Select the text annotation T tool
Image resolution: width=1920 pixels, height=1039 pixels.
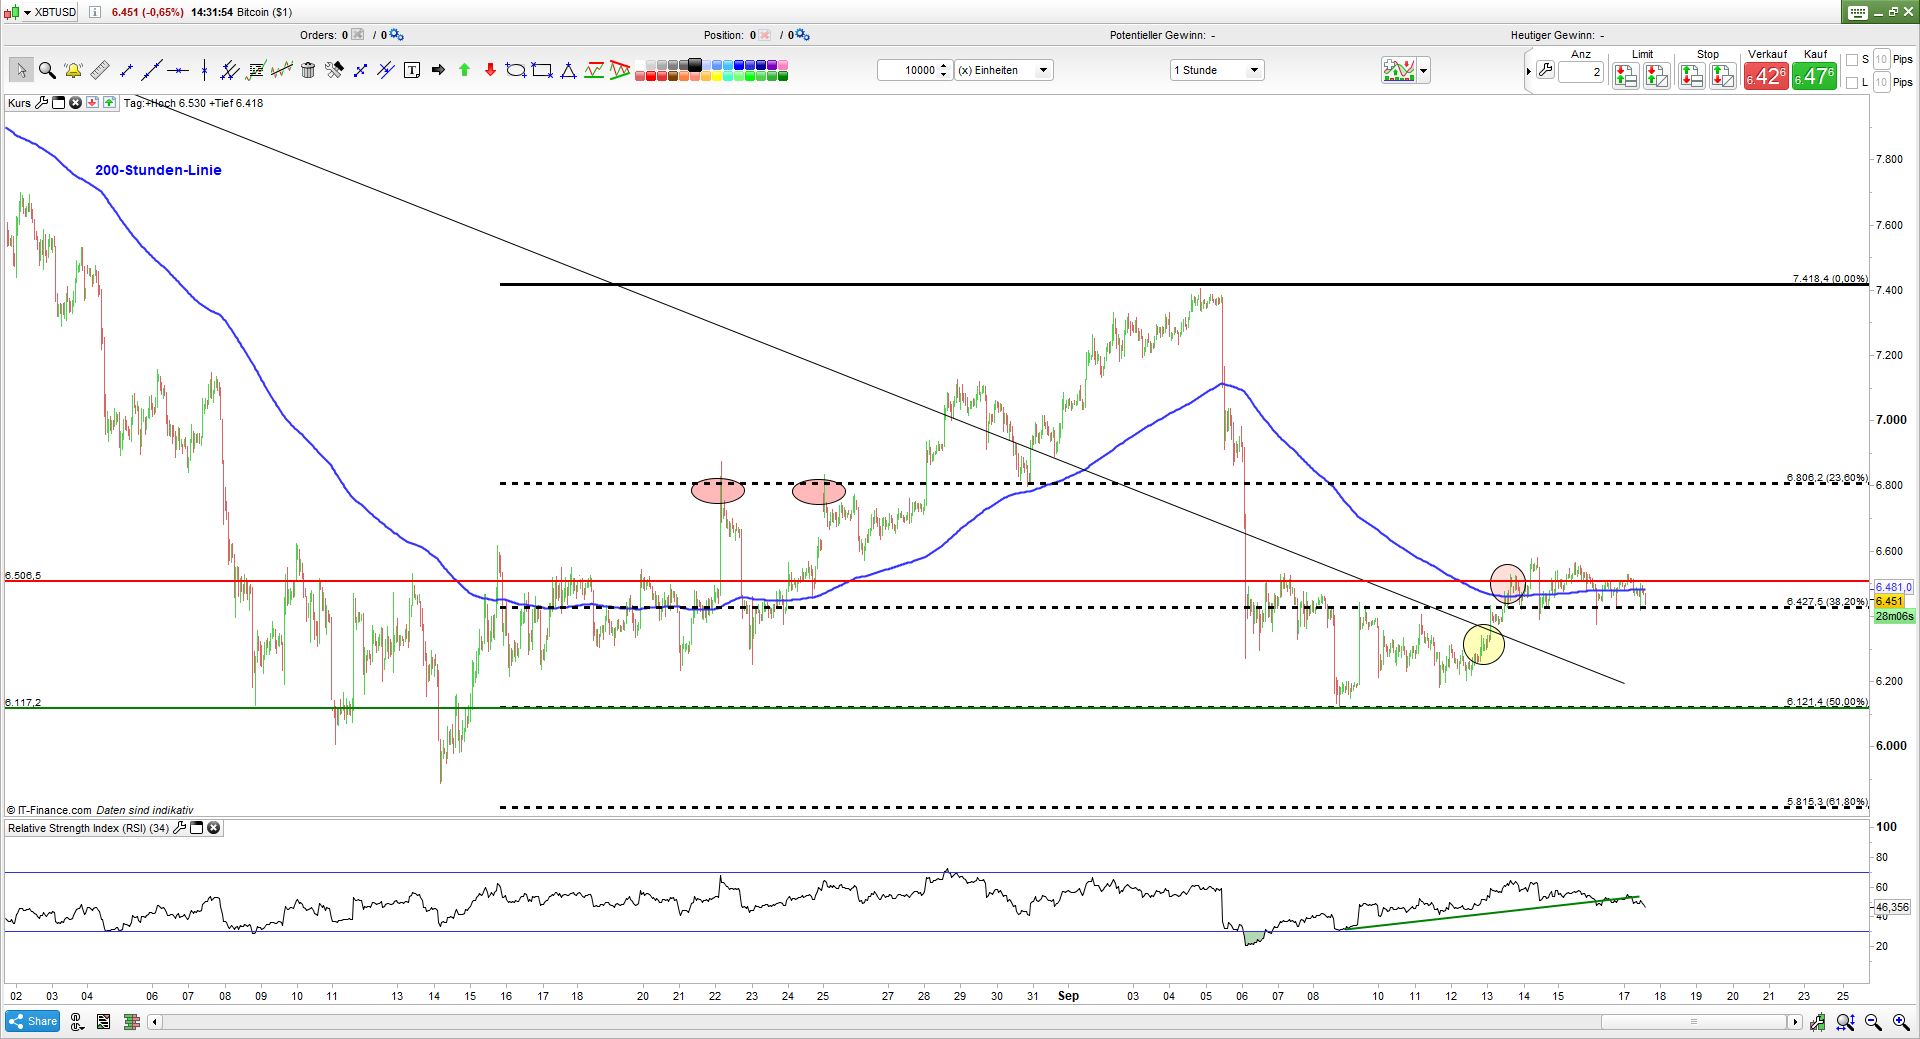pos(412,70)
